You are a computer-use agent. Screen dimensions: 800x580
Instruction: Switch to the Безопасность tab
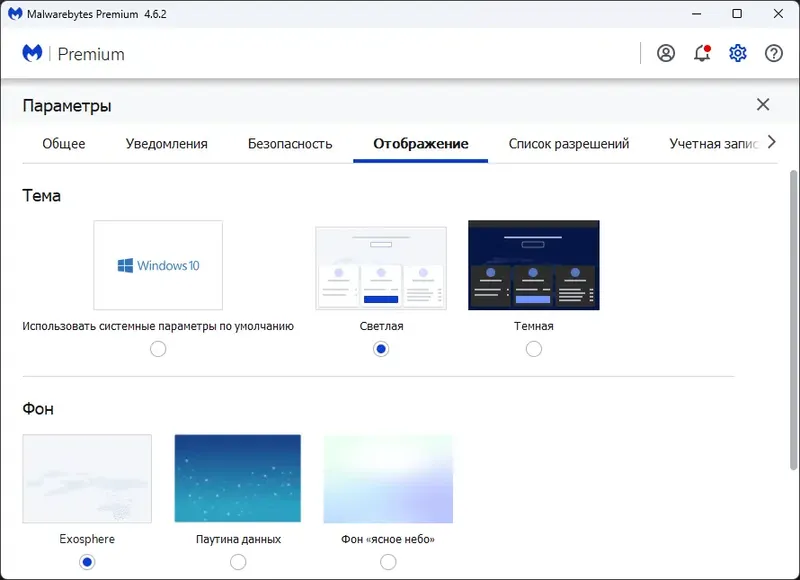click(x=288, y=143)
